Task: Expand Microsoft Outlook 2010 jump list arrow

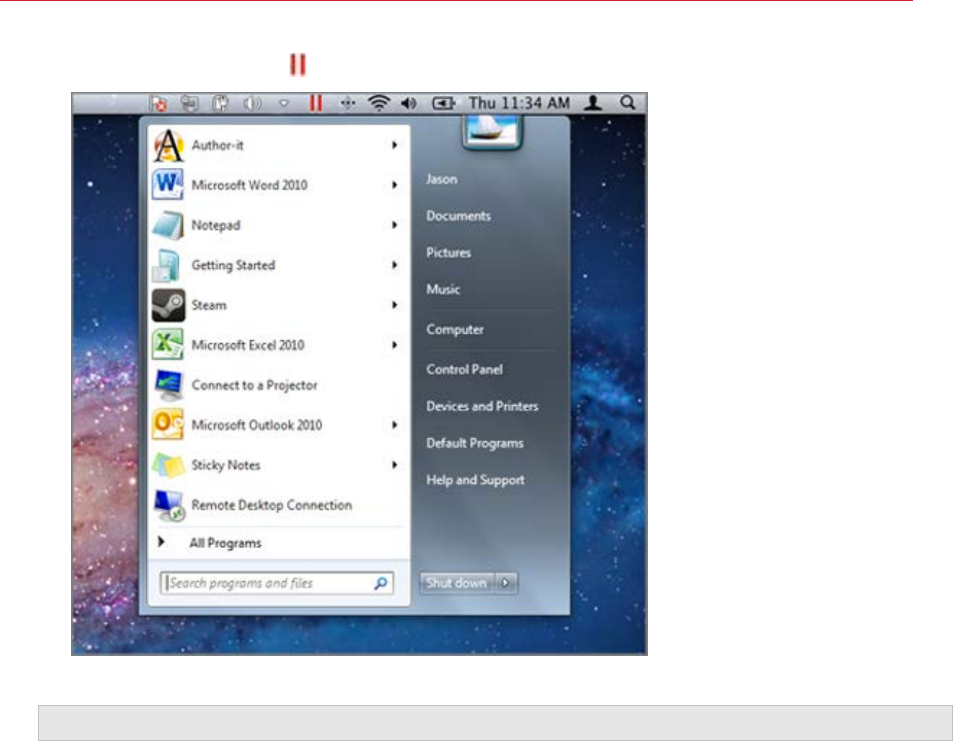Action: tap(394, 425)
